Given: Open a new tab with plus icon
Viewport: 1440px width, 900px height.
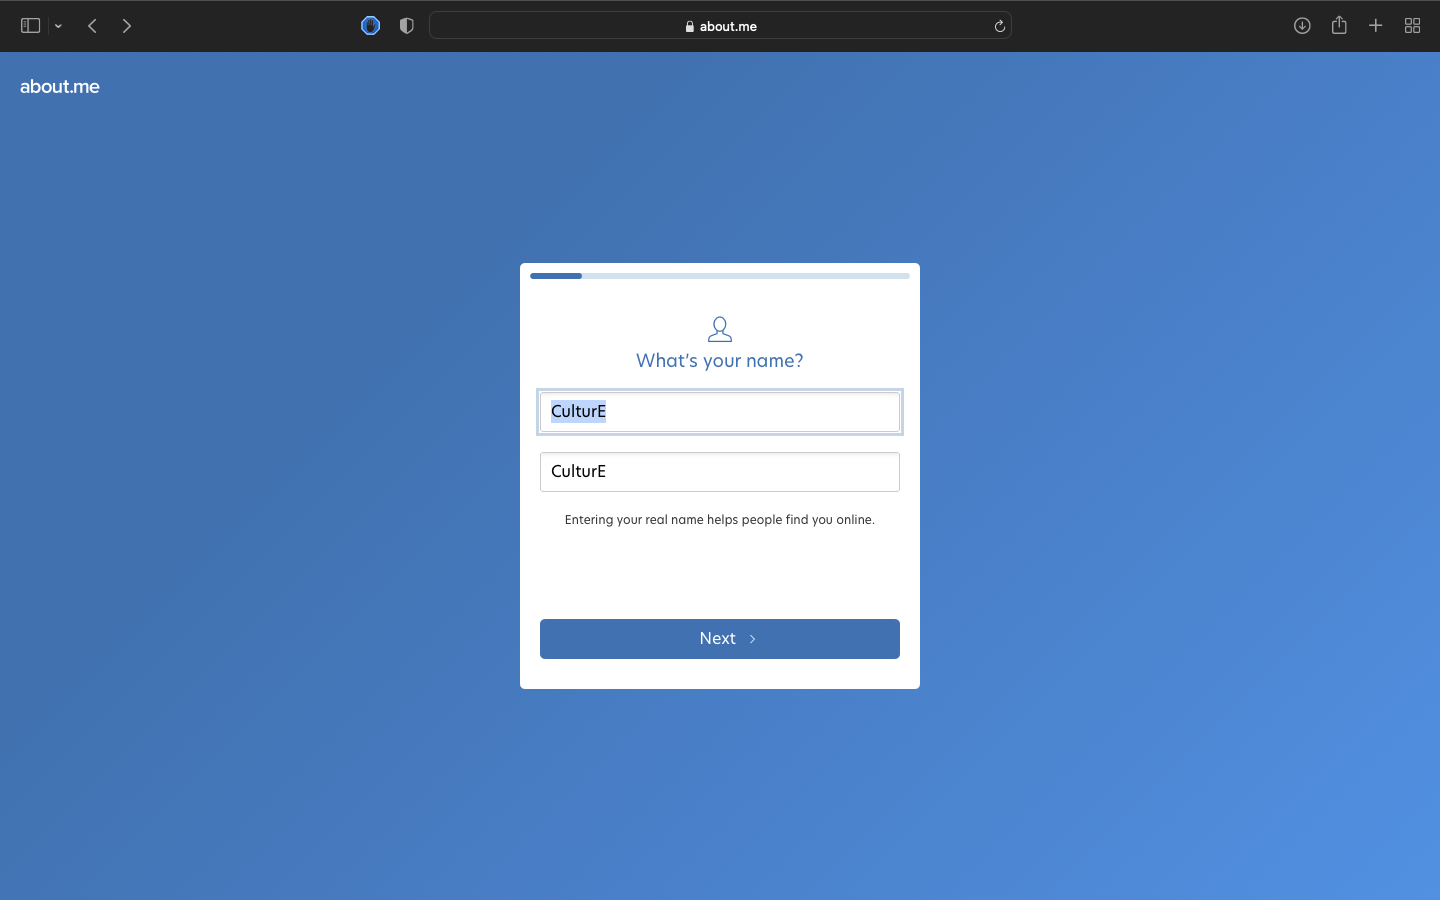Looking at the screenshot, I should [x=1376, y=26].
